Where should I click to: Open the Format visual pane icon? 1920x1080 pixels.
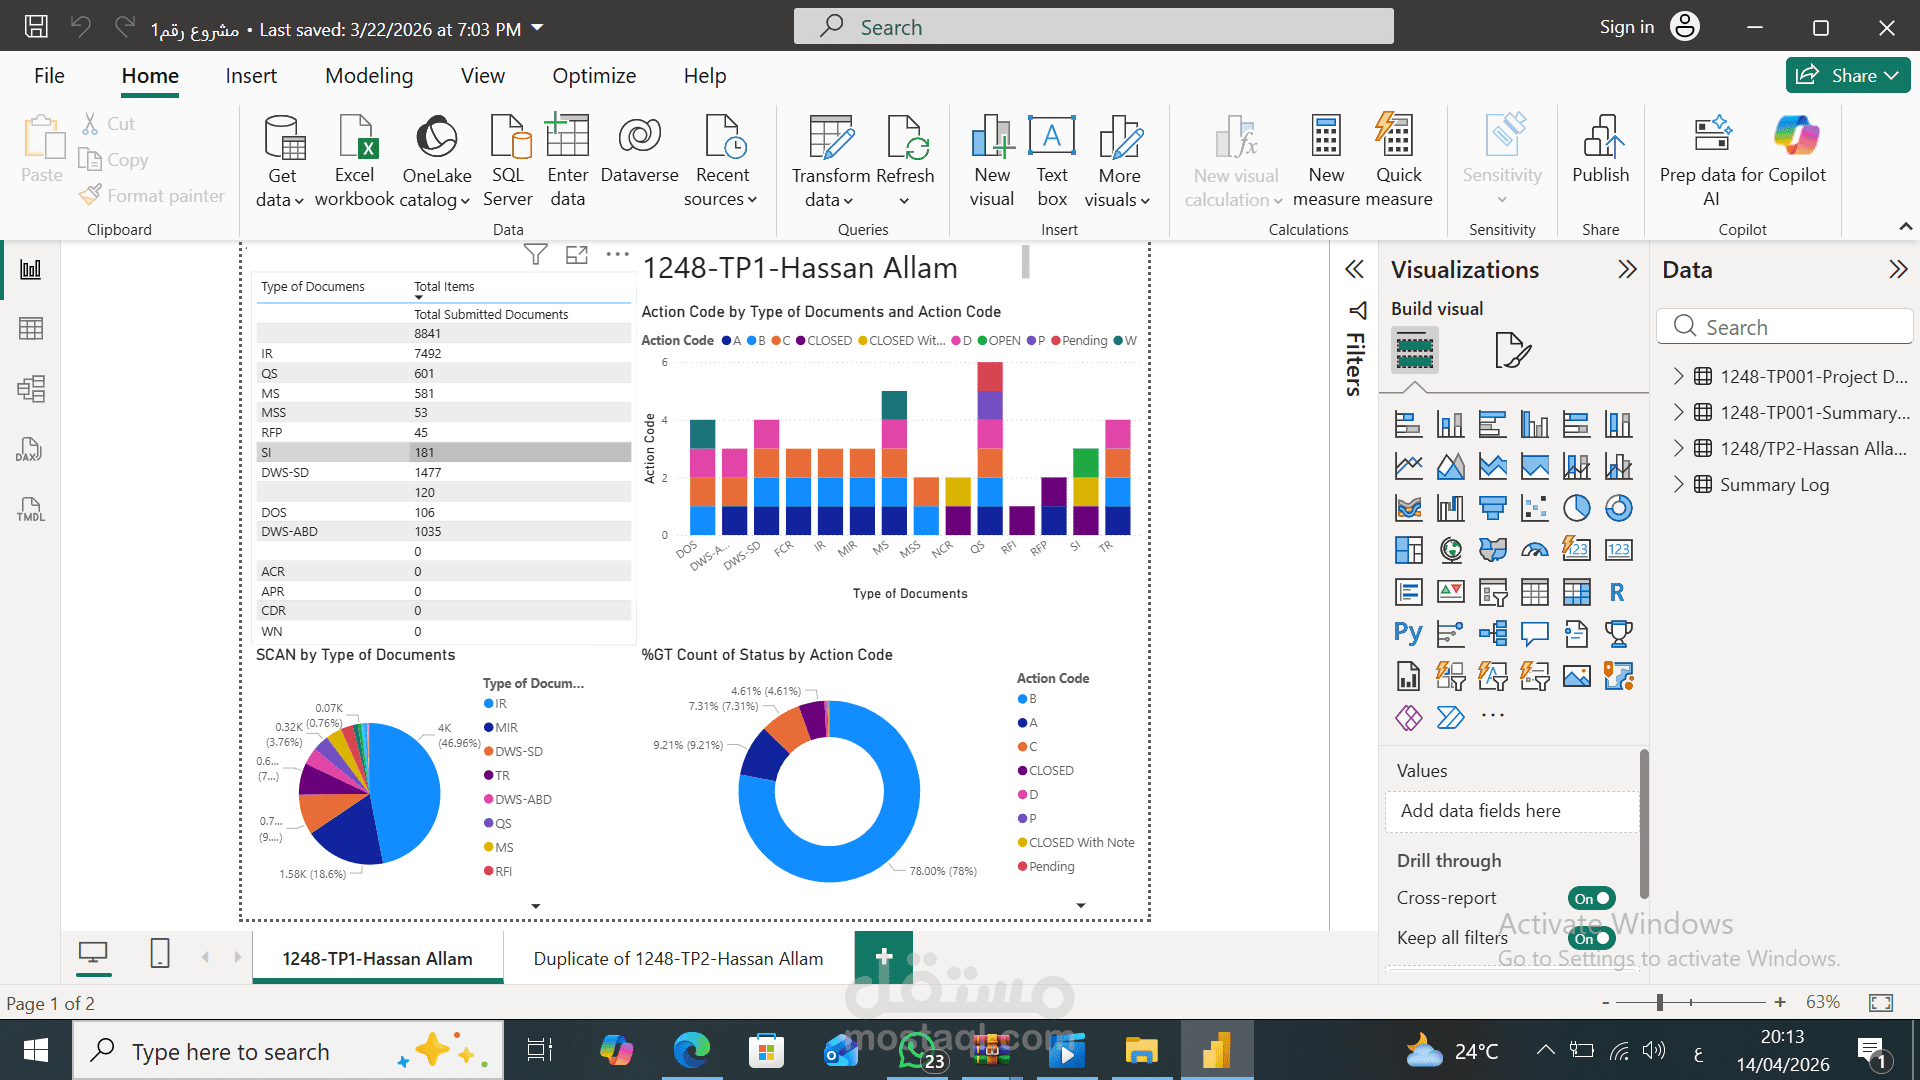coord(1512,350)
